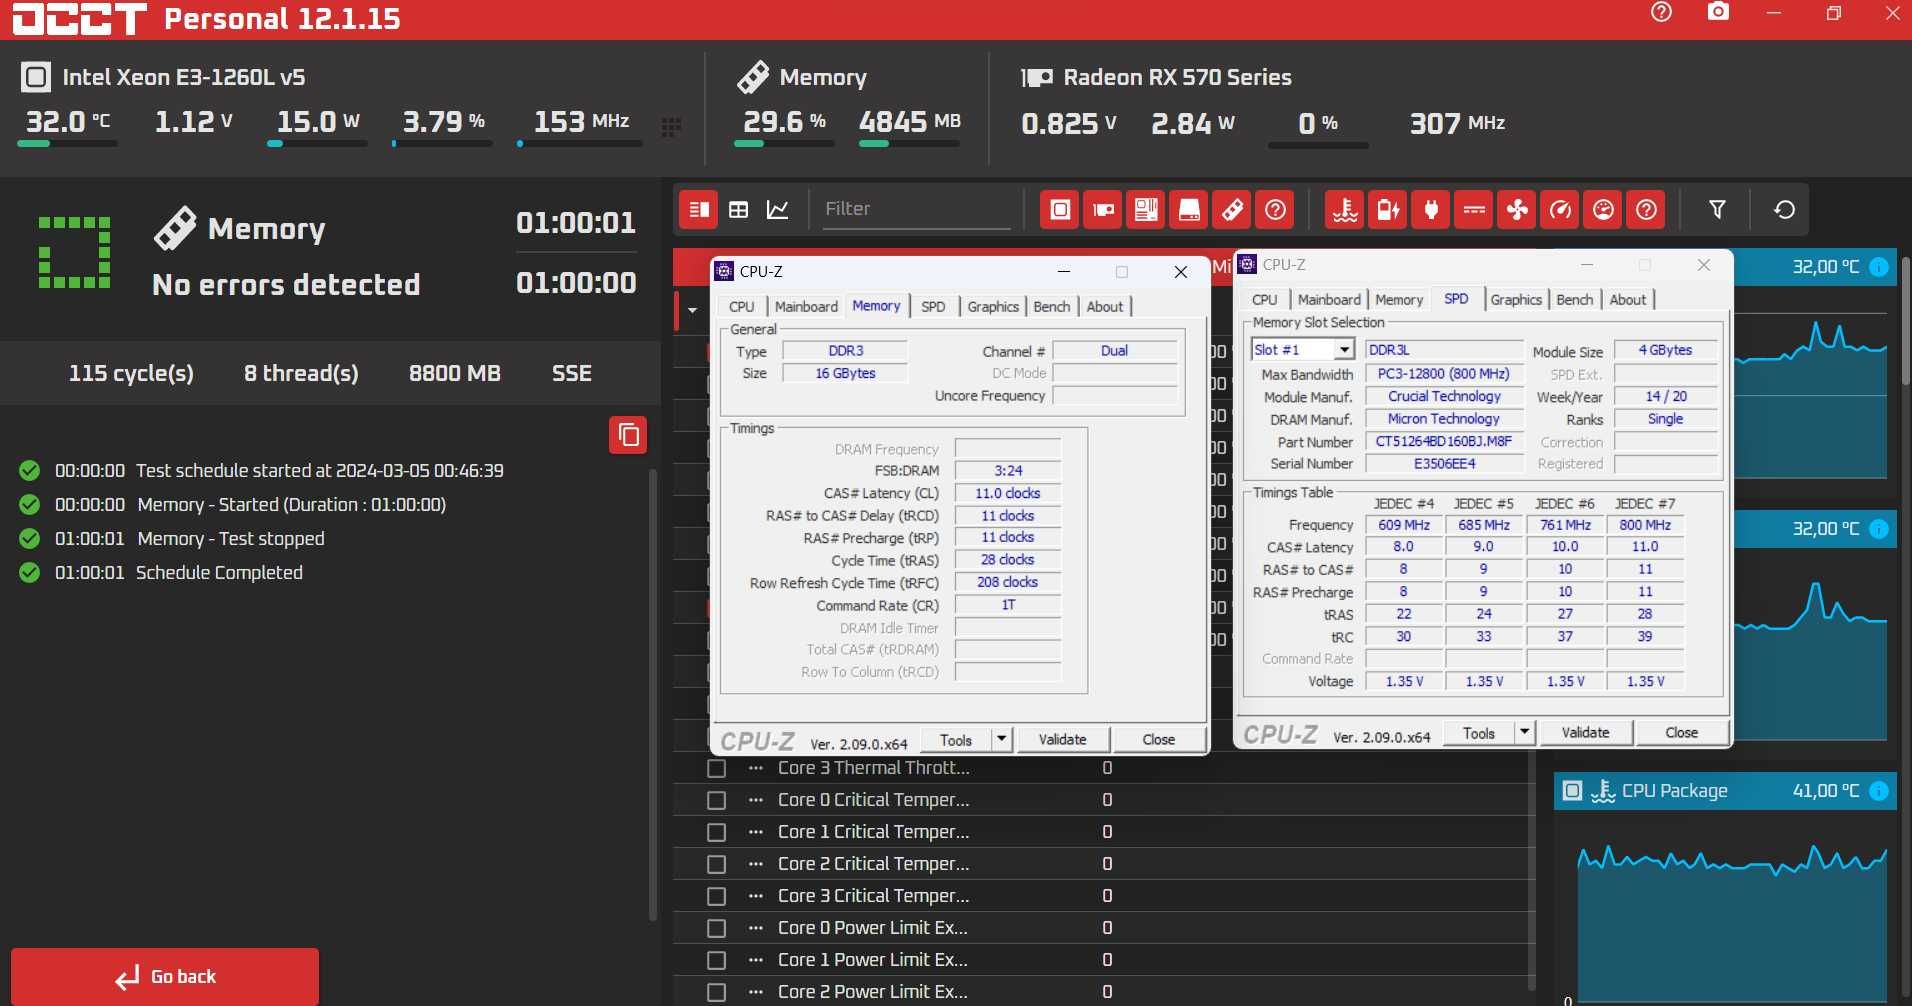Show info for the CPU Package graph
The width and height of the screenshot is (1912, 1006).
pos(1879,791)
